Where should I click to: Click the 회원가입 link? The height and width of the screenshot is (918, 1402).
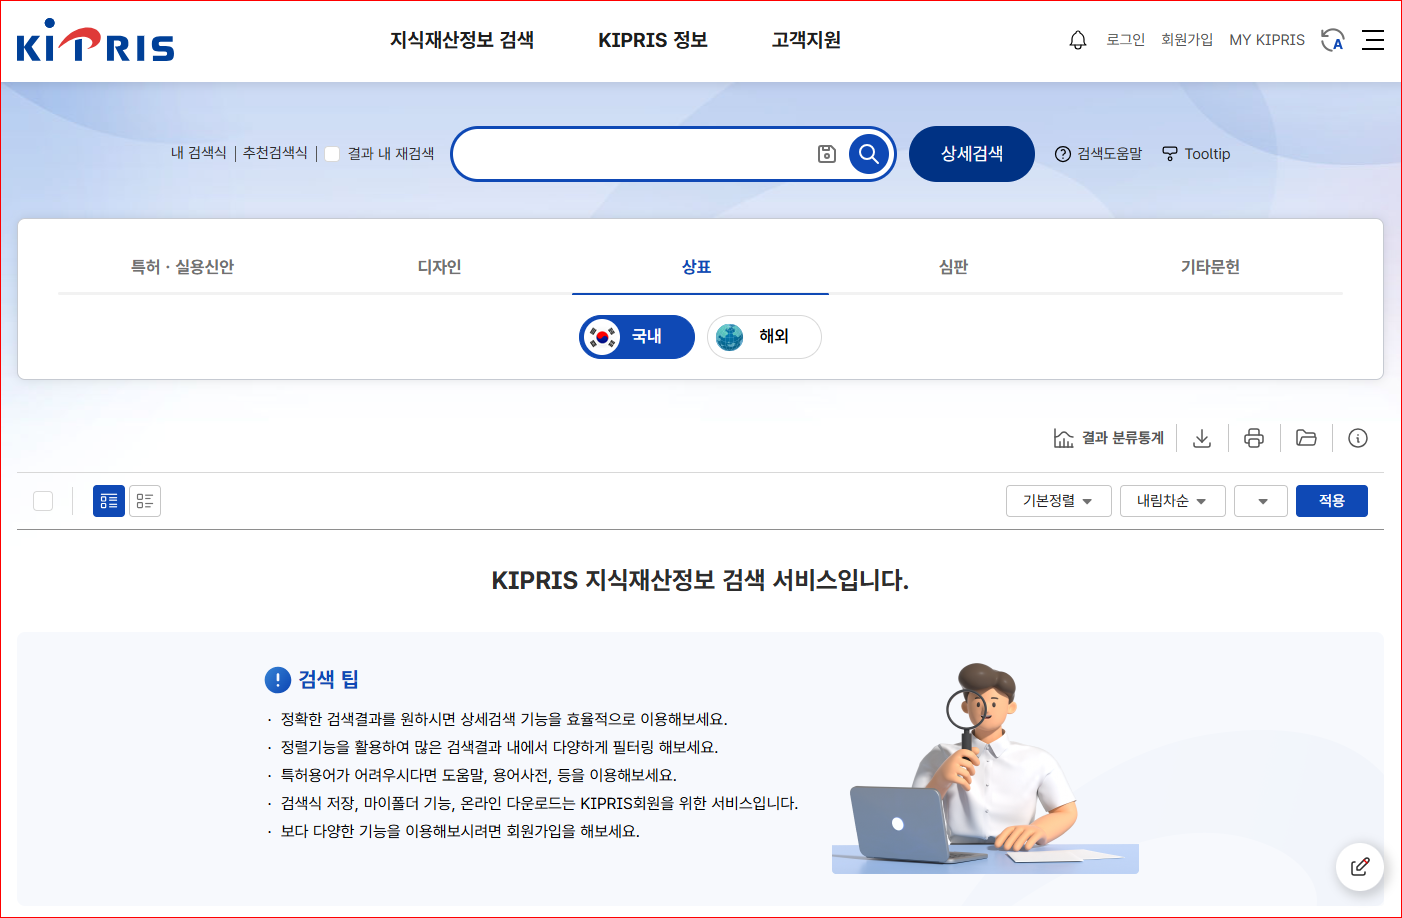[1187, 40]
